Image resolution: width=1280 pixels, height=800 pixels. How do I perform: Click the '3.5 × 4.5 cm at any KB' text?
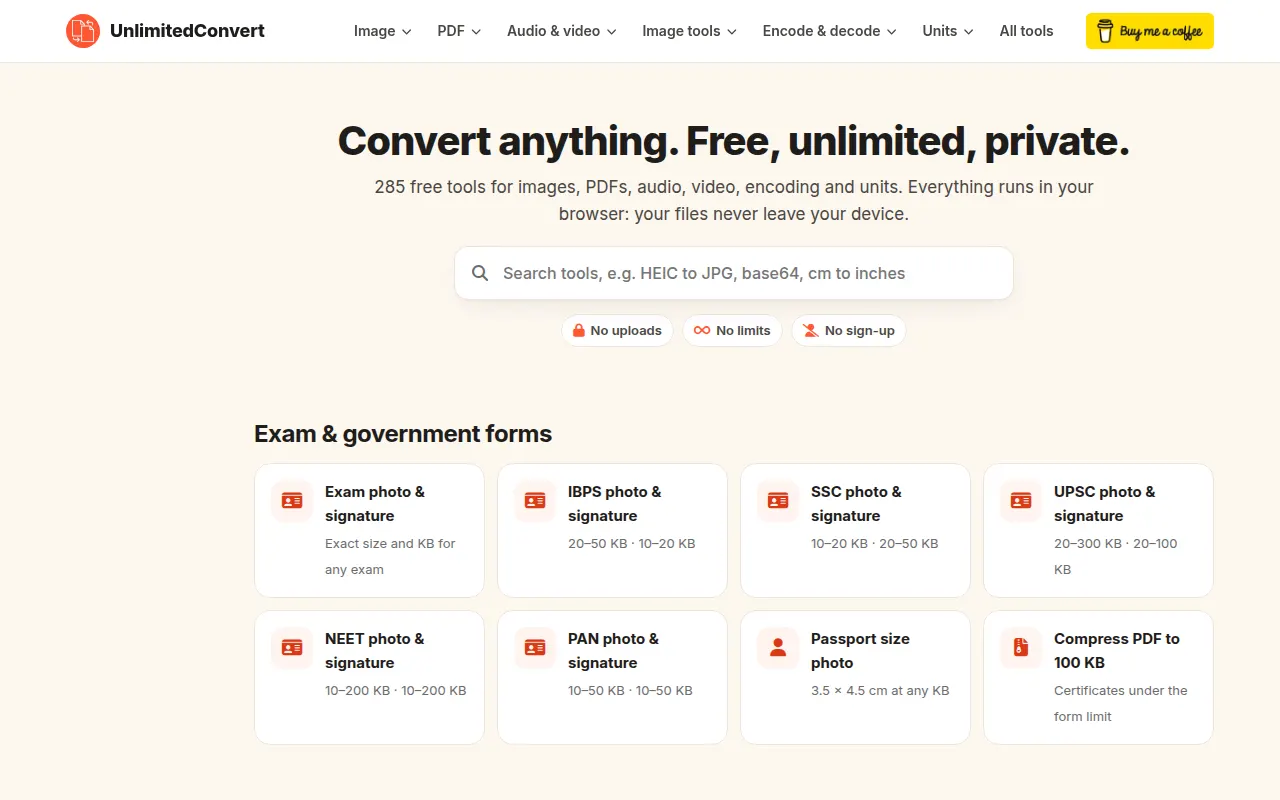click(880, 691)
